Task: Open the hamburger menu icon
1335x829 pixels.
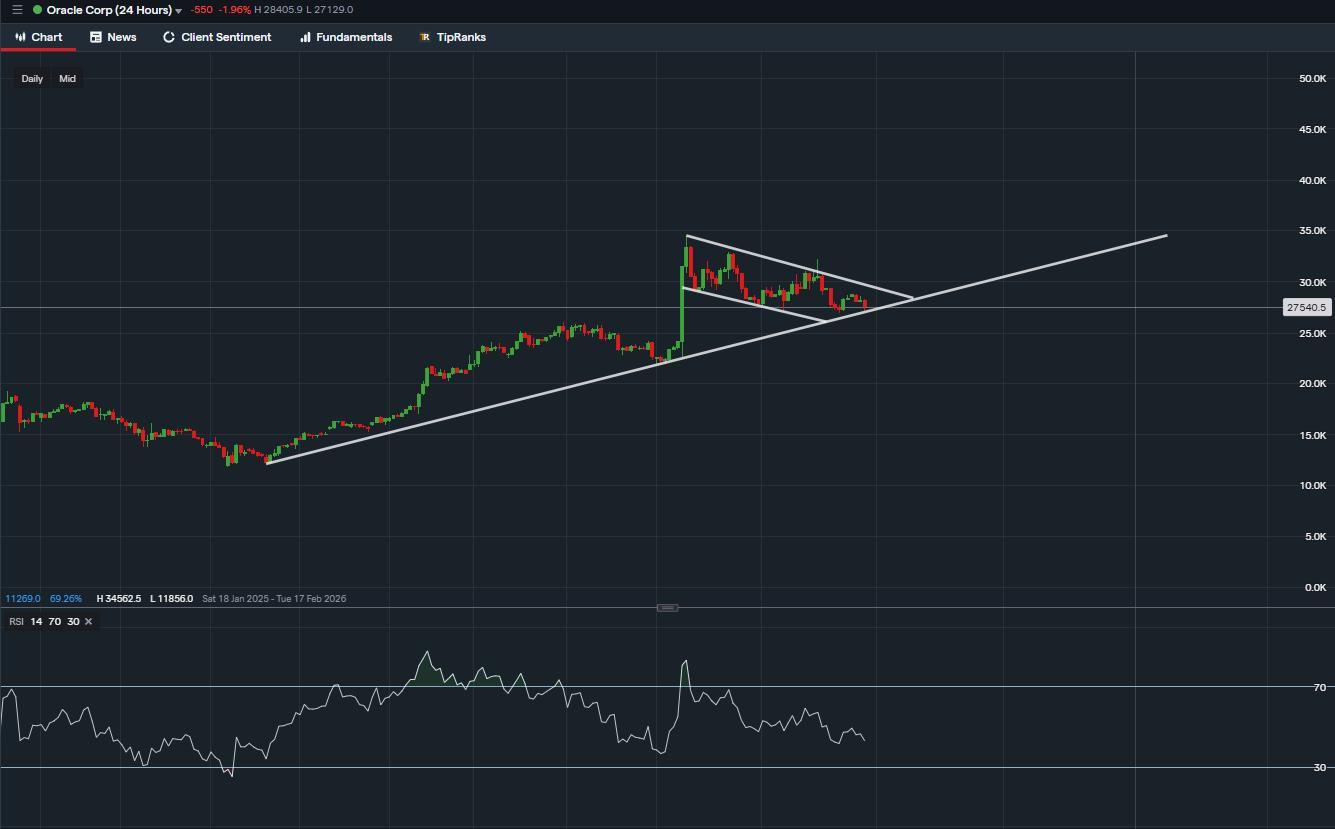Action: pyautogui.click(x=15, y=9)
